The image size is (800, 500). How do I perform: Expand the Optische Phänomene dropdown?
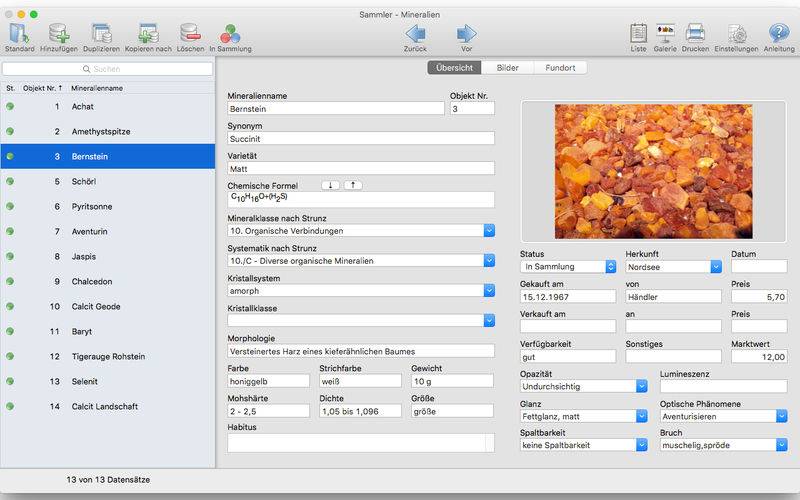pos(782,417)
